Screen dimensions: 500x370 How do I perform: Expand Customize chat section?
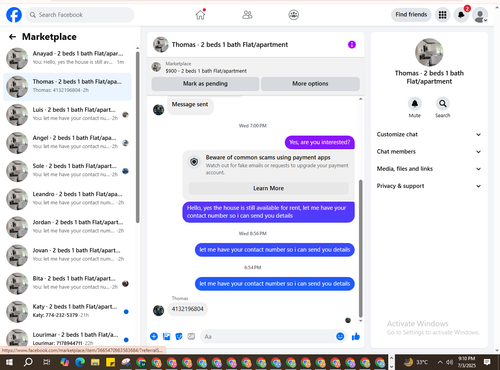pyautogui.click(x=429, y=134)
